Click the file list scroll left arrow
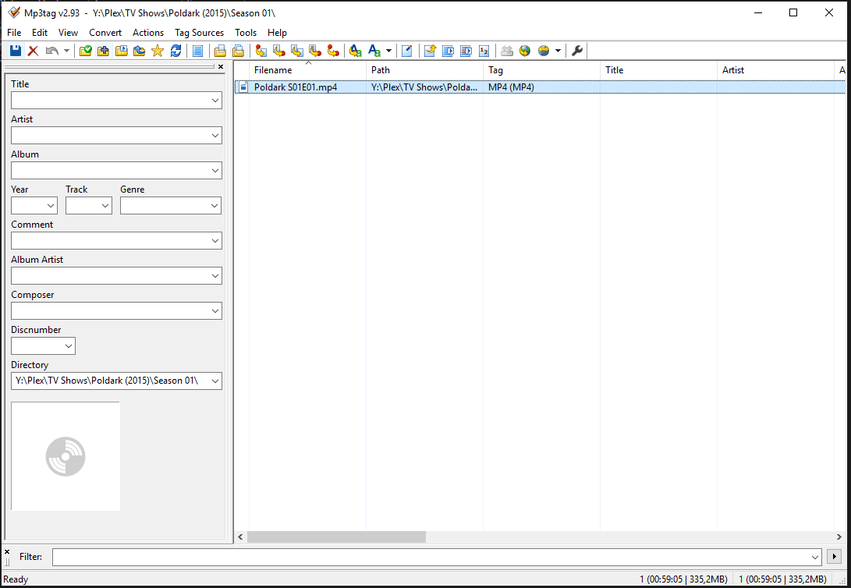 coord(241,537)
